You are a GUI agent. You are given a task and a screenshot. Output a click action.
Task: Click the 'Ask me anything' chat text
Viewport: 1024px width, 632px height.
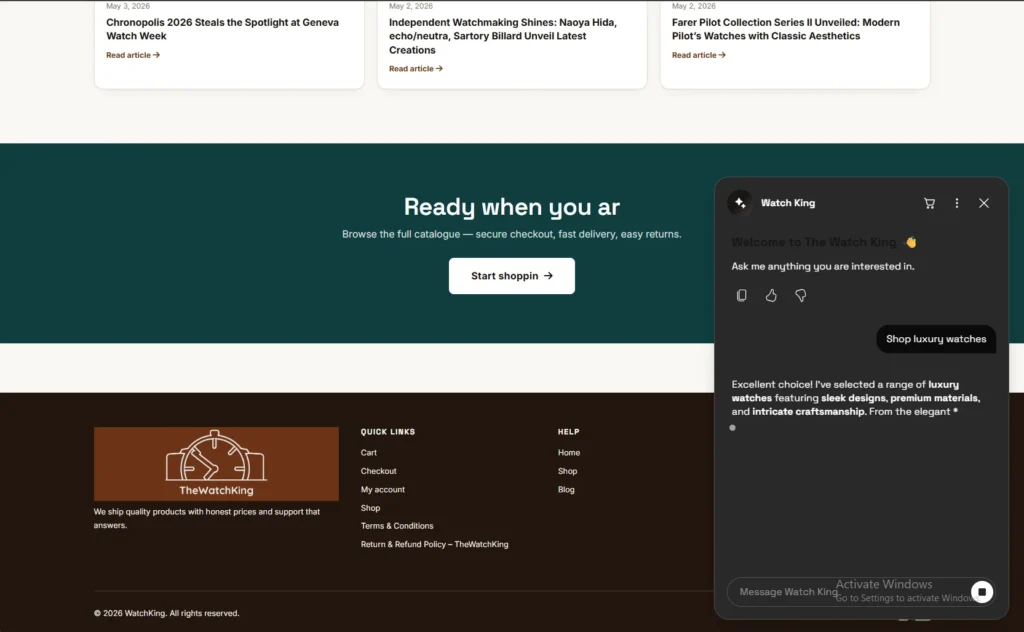tap(823, 266)
